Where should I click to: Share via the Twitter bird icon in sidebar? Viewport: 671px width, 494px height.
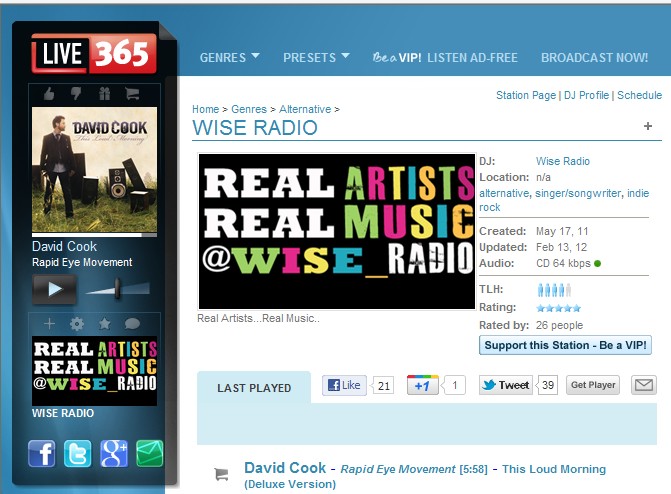(x=77, y=453)
